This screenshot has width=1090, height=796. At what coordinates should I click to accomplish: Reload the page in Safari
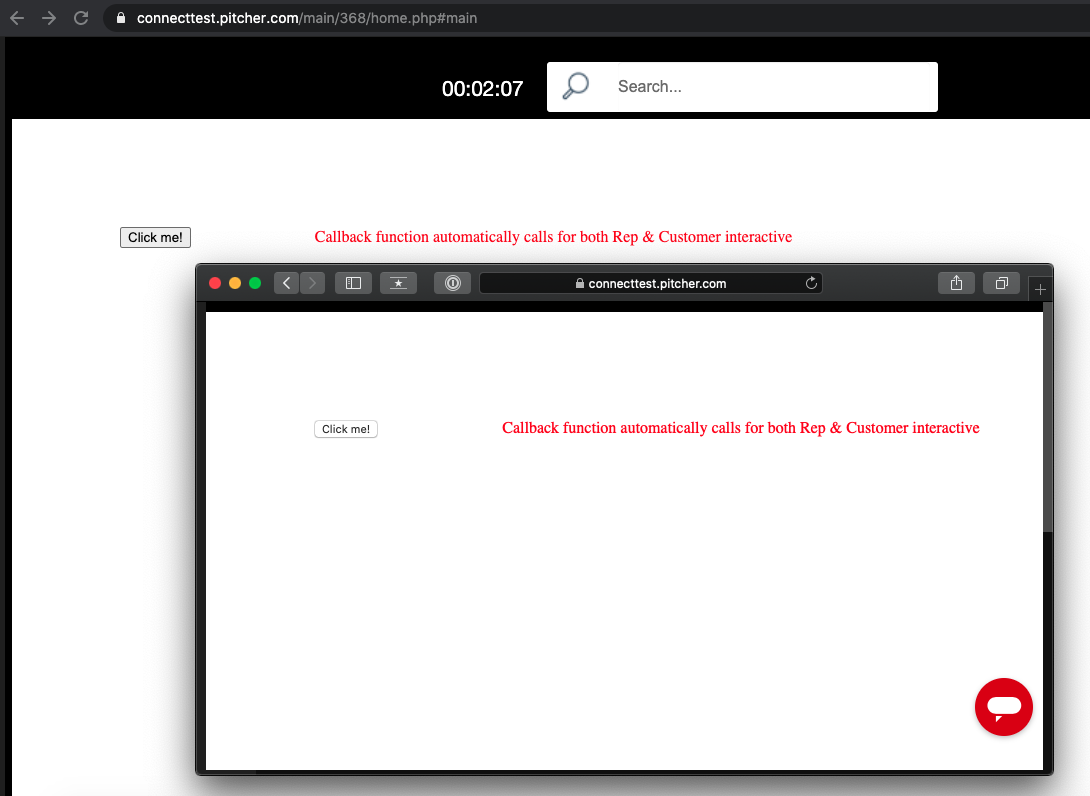(811, 283)
